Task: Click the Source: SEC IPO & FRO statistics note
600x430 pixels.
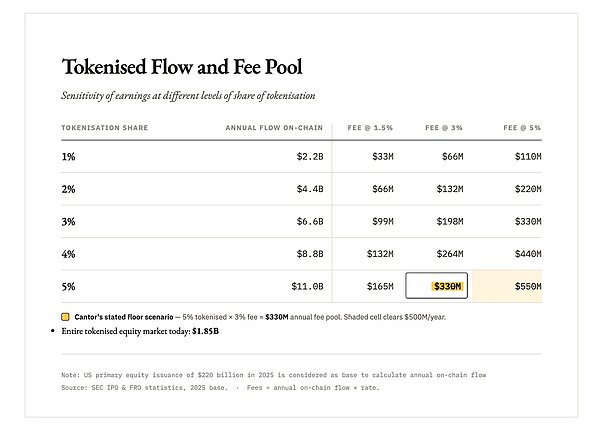Action: (145, 388)
